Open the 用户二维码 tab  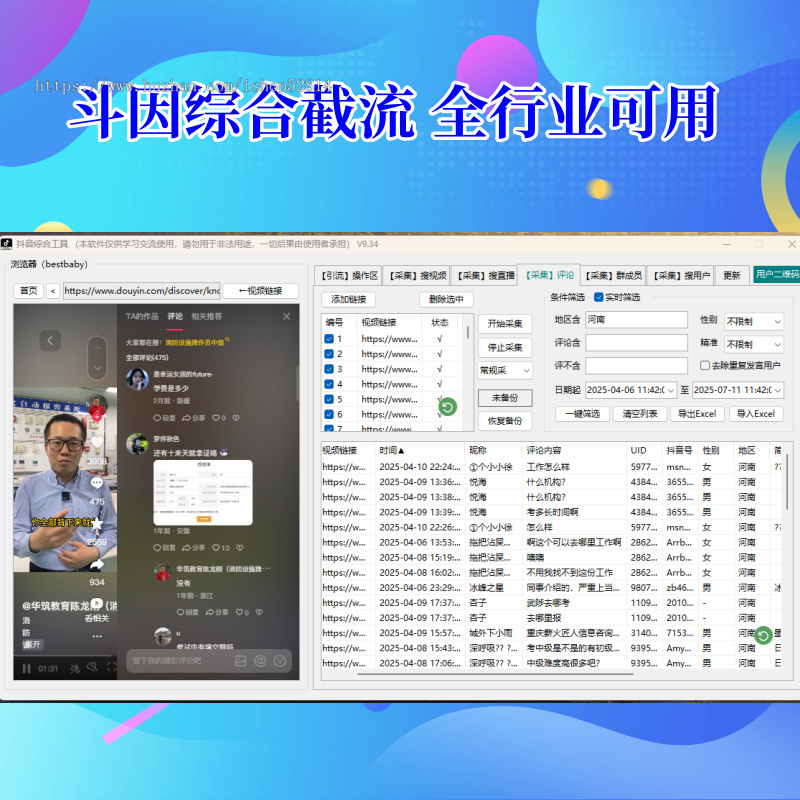(x=777, y=274)
